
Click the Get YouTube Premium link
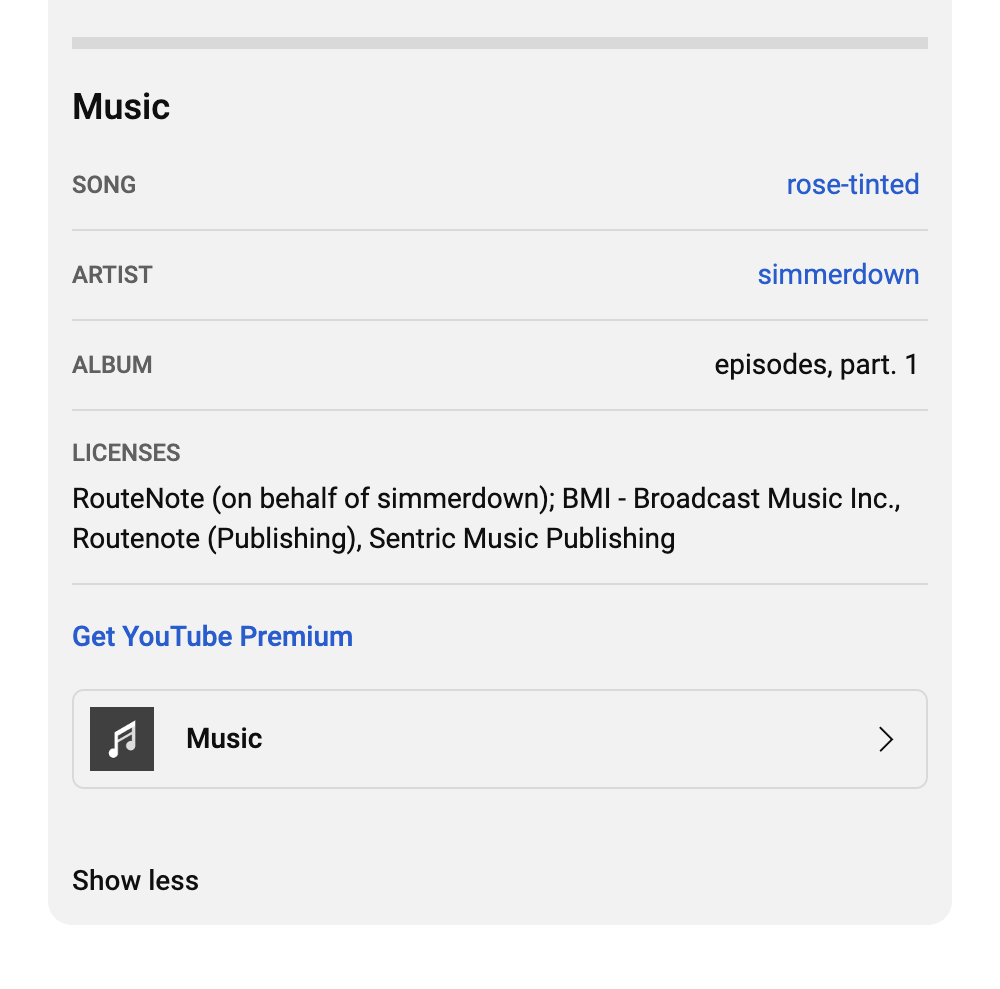pyautogui.click(x=212, y=637)
